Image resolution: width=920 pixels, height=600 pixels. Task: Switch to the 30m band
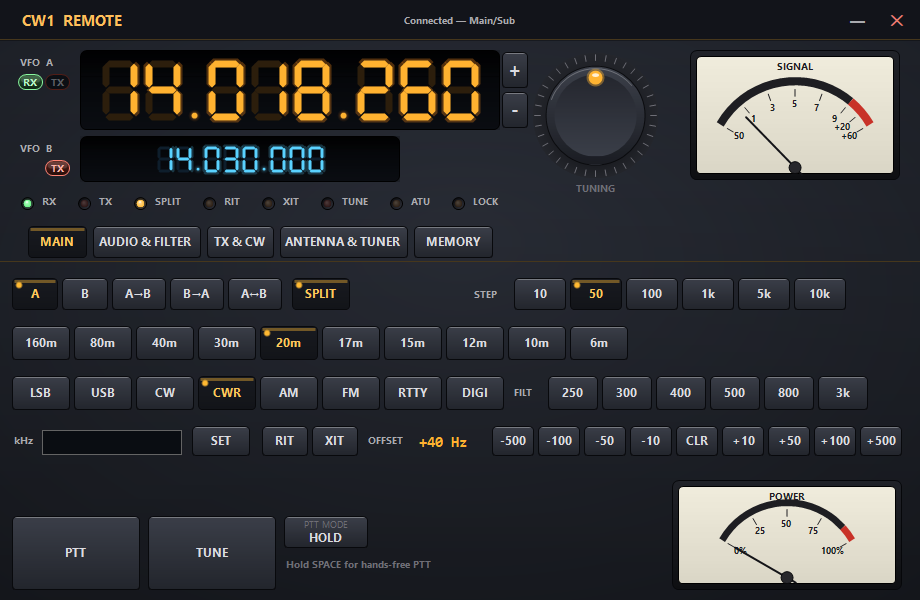226,343
